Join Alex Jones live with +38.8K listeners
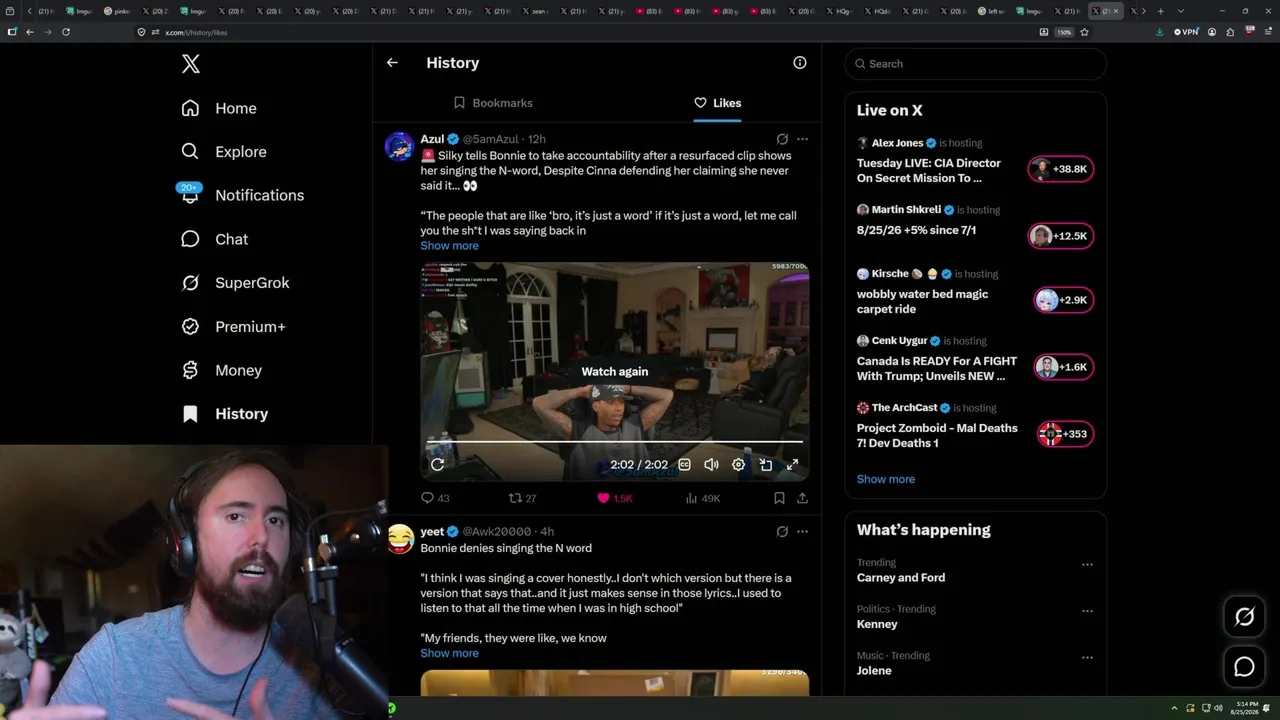 click(1061, 169)
